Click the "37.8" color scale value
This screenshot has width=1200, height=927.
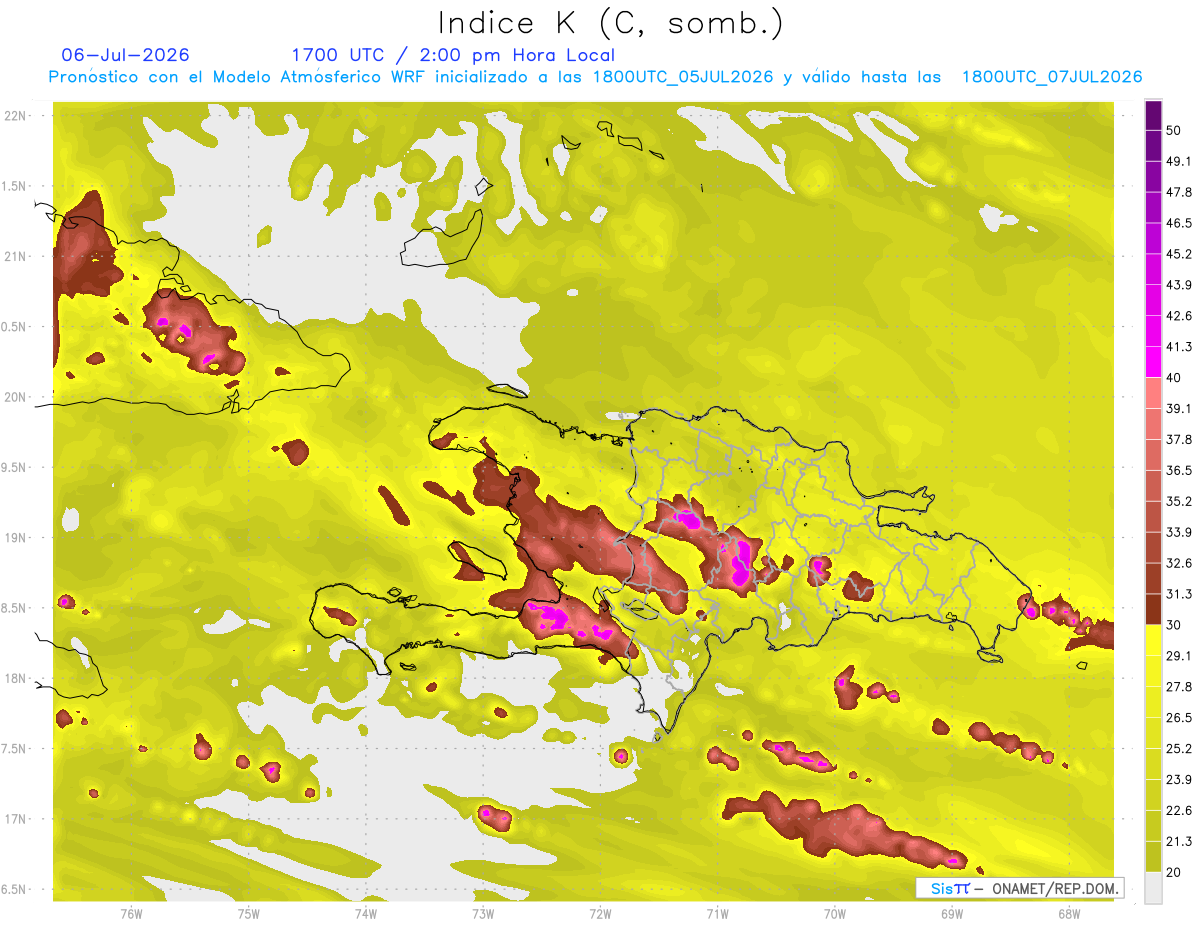[1179, 439]
